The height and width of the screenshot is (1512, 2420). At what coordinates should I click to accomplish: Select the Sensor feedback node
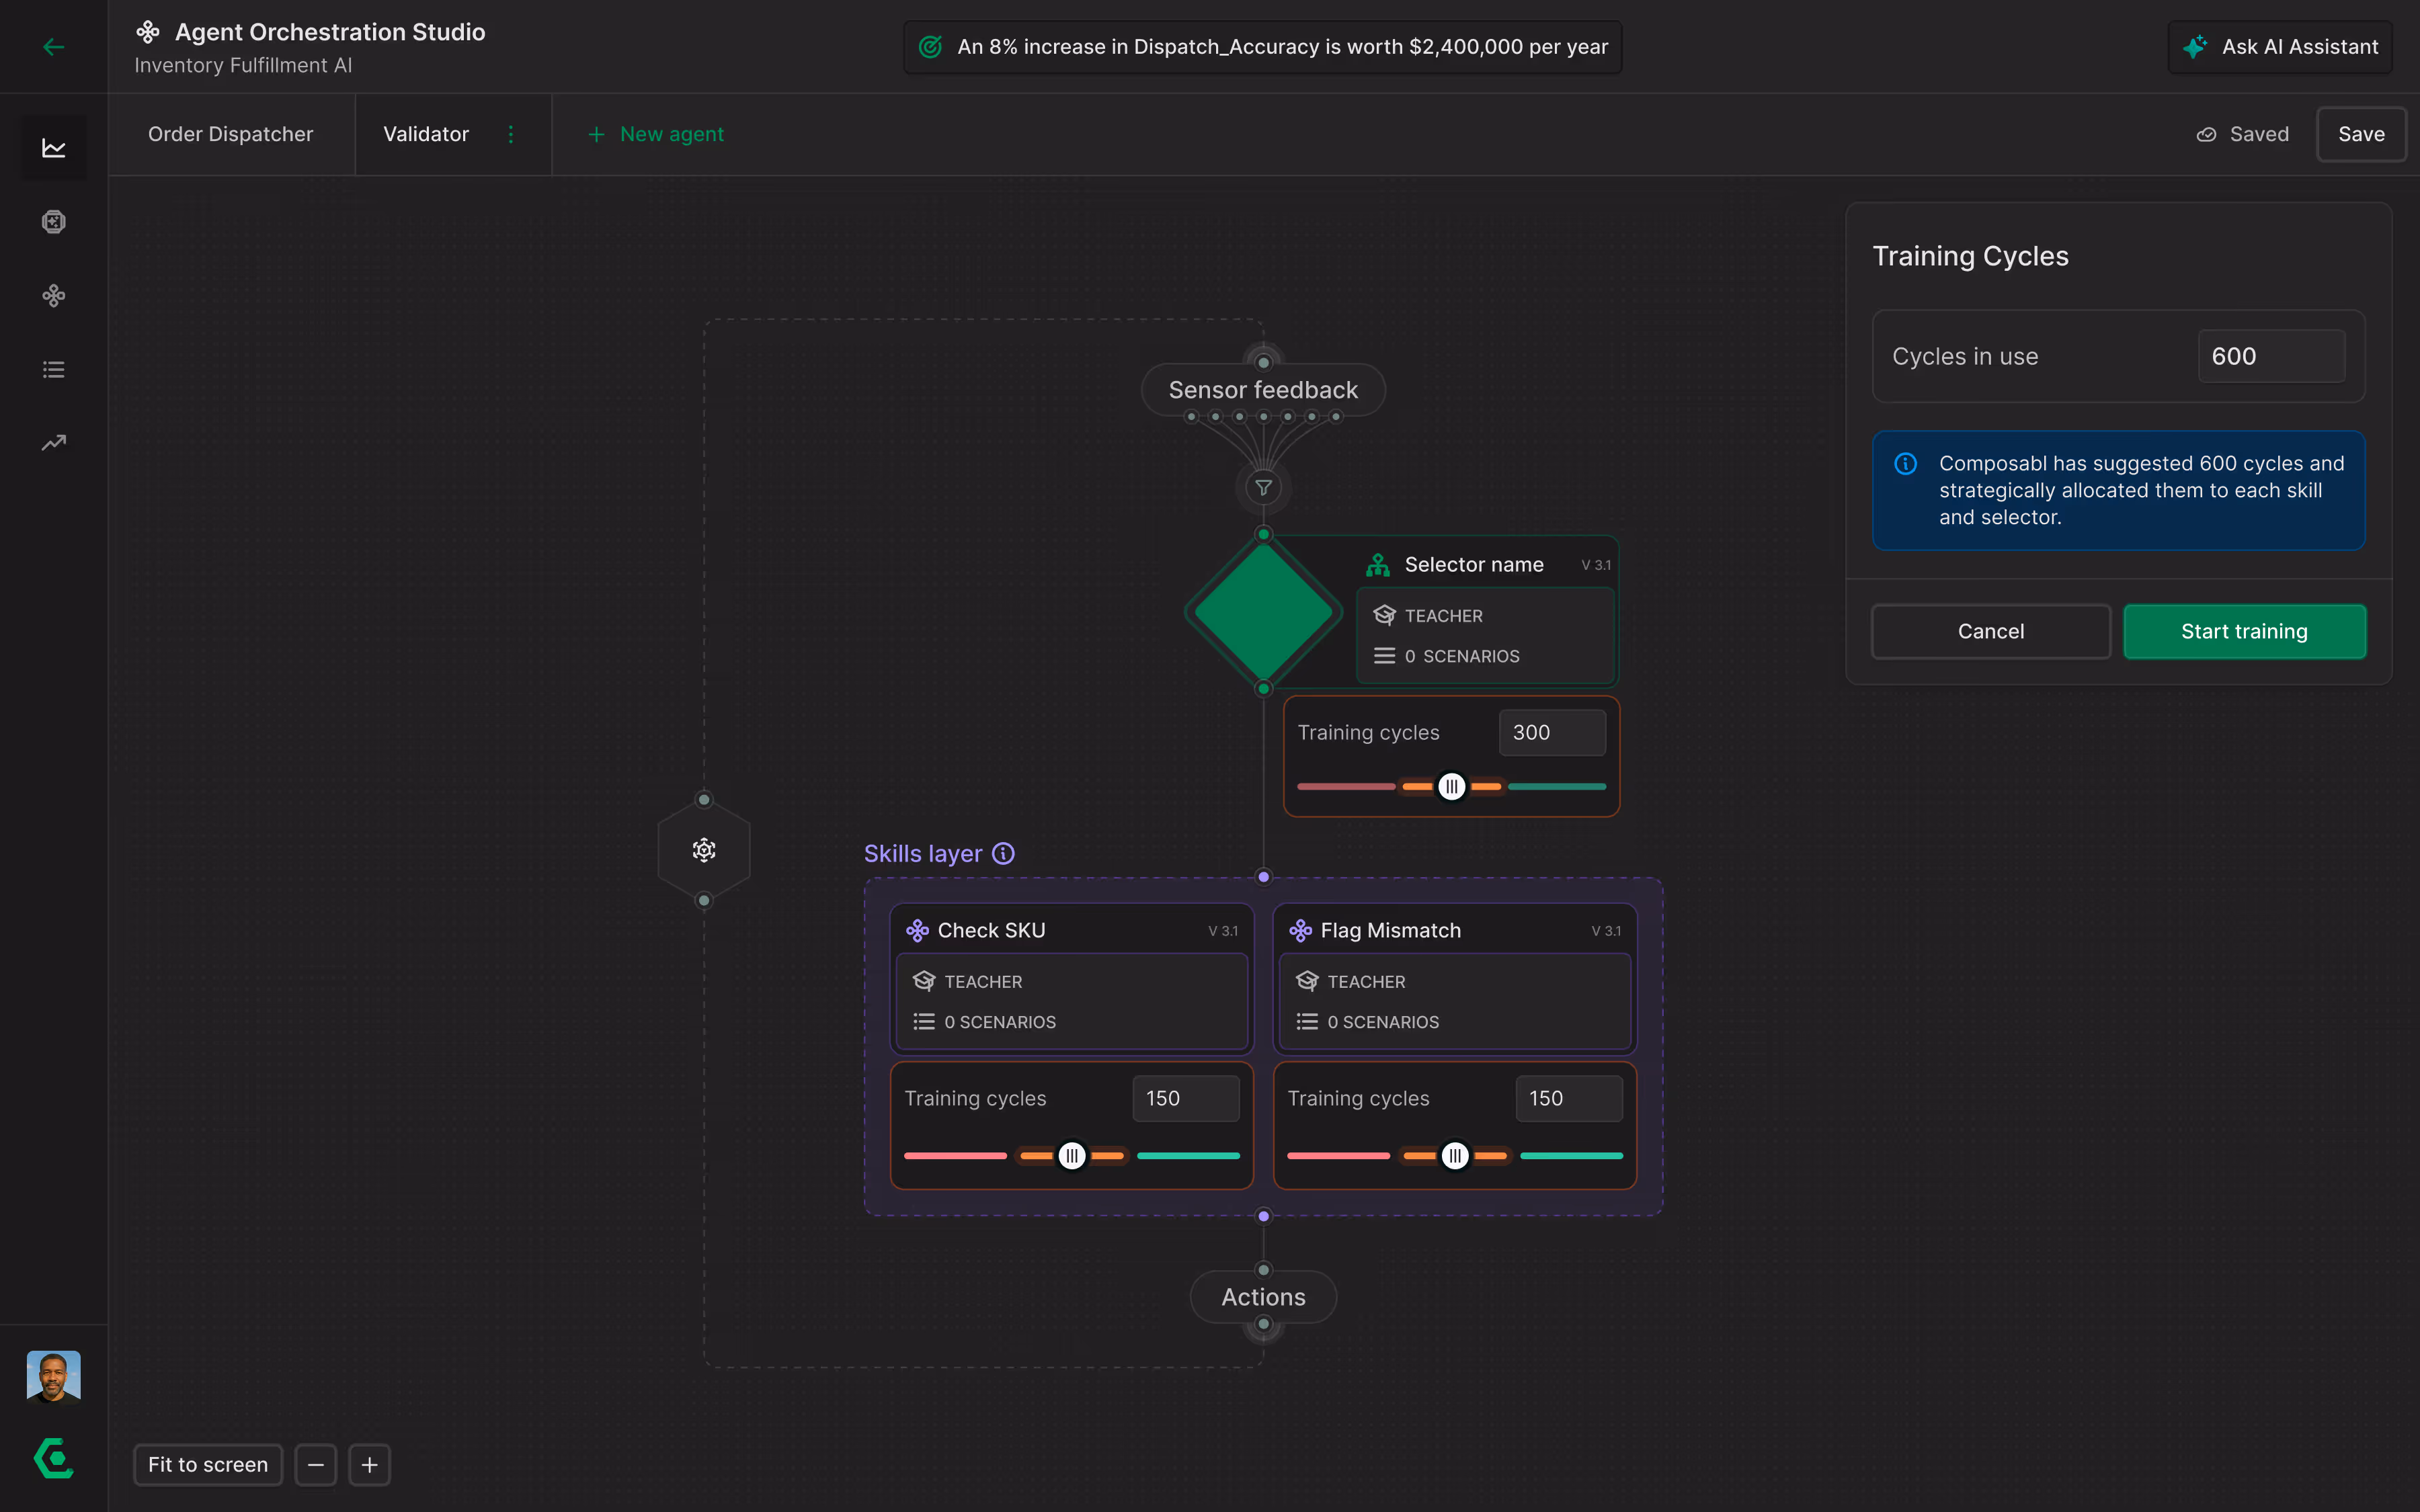point(1263,390)
